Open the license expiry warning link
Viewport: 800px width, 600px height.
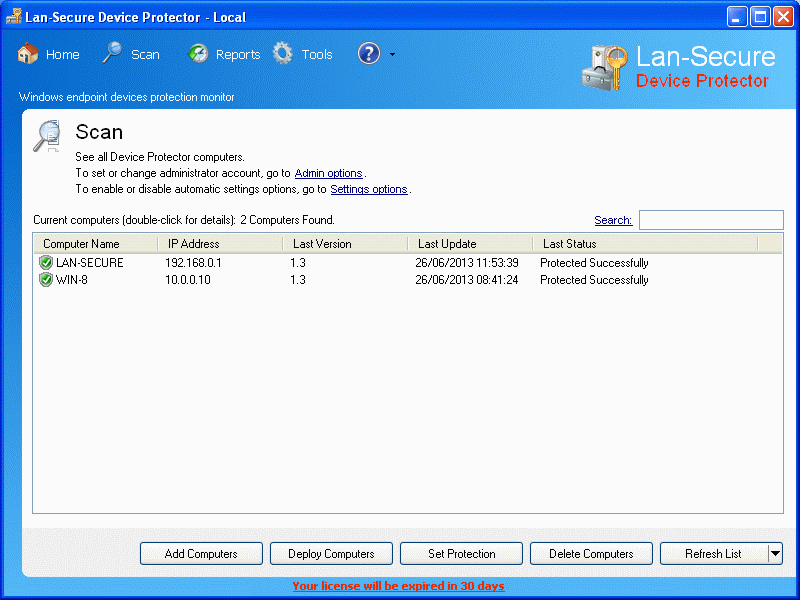point(398,586)
